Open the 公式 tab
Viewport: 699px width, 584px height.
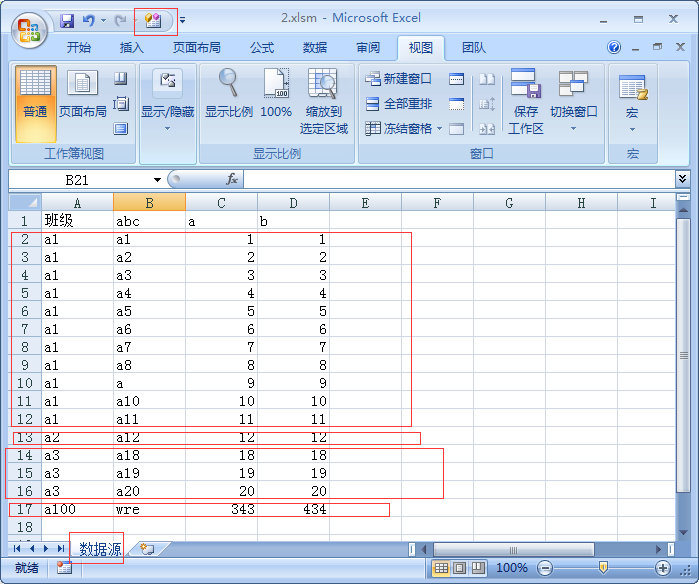pos(262,48)
